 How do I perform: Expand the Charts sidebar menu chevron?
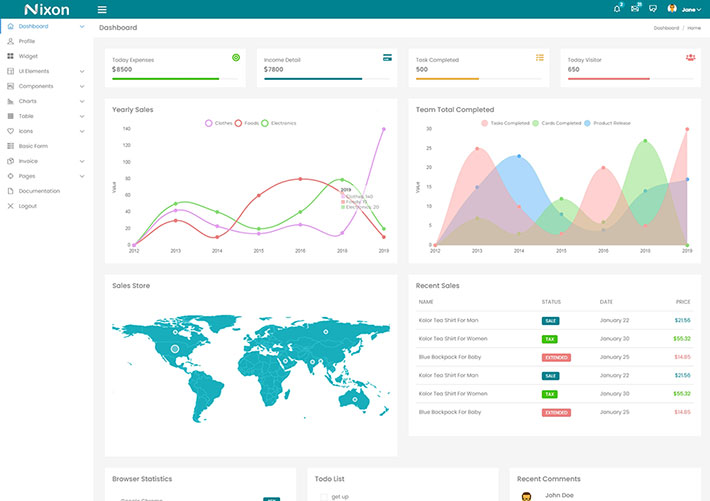point(88,101)
